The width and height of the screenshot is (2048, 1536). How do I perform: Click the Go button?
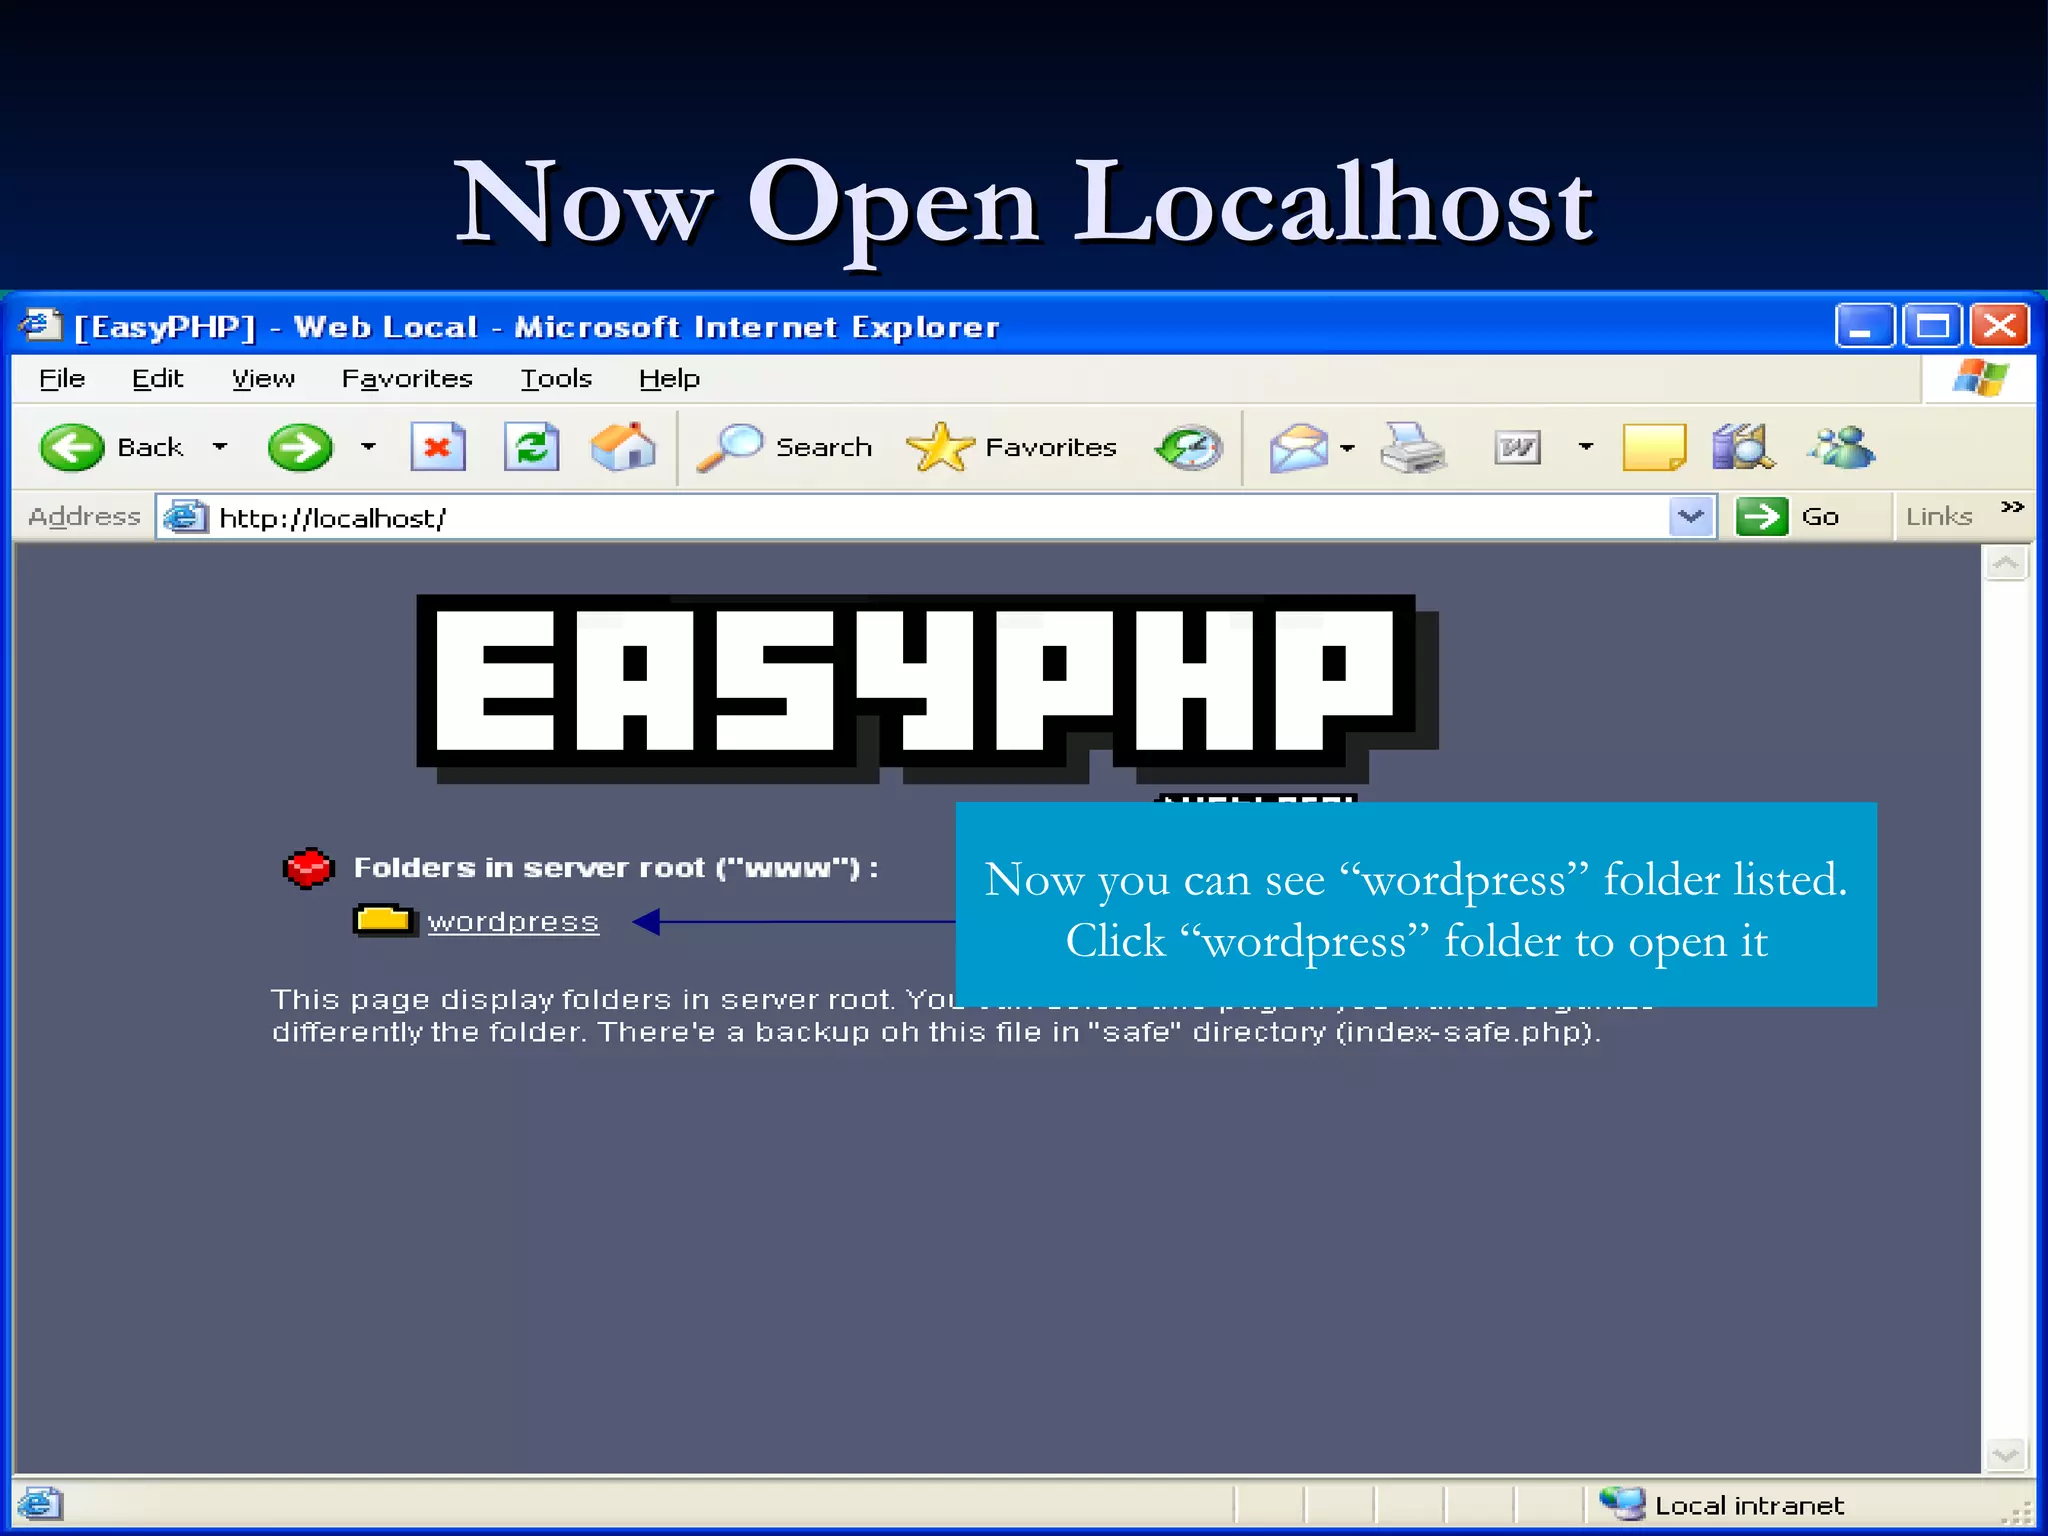click(1788, 517)
